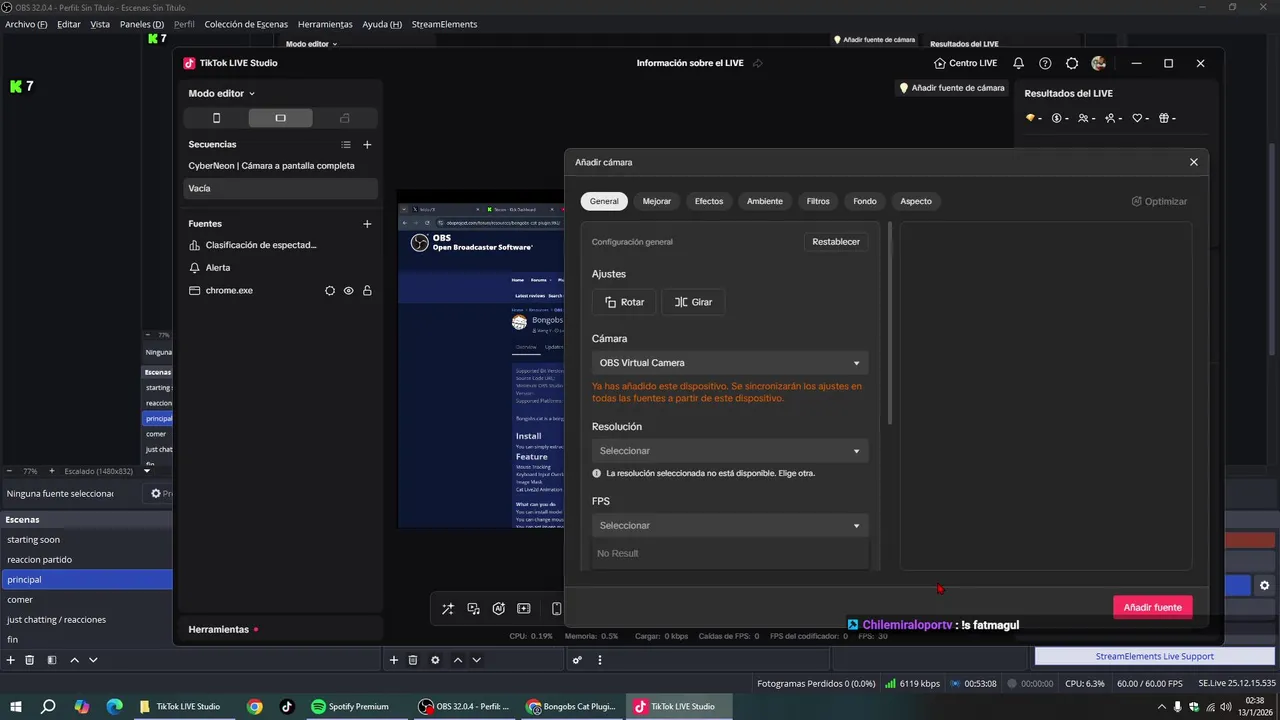
Task: Switch to the Ambiente tab
Action: [765, 201]
